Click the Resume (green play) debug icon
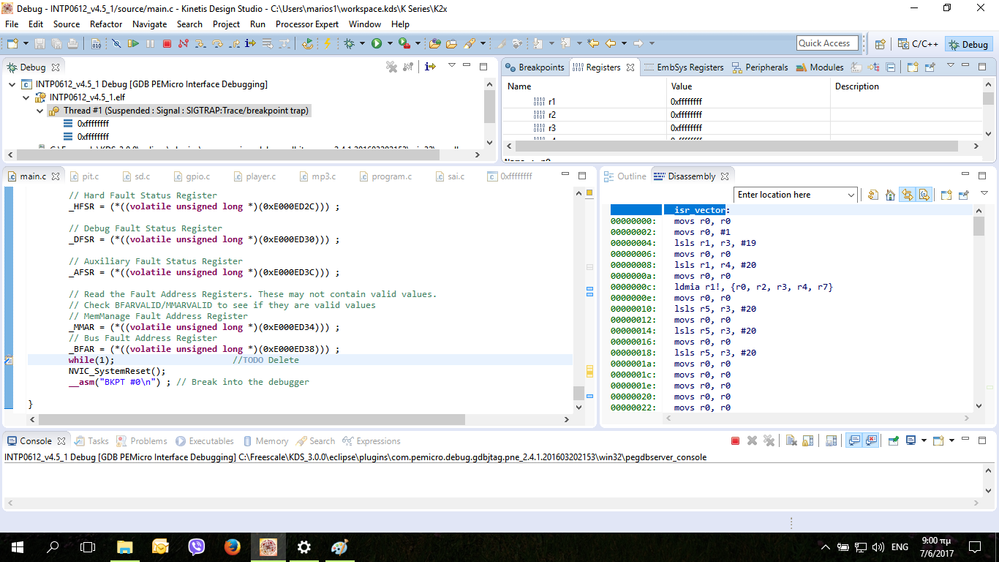999x562 pixels. click(133, 44)
